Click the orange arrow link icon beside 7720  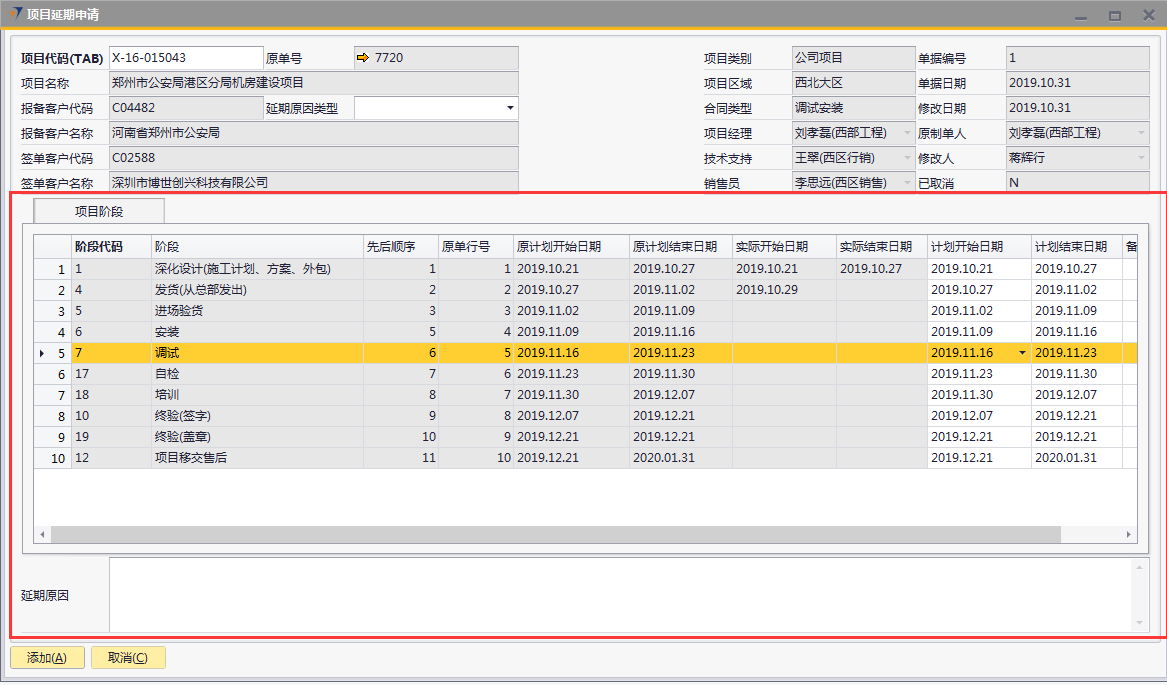[x=362, y=58]
